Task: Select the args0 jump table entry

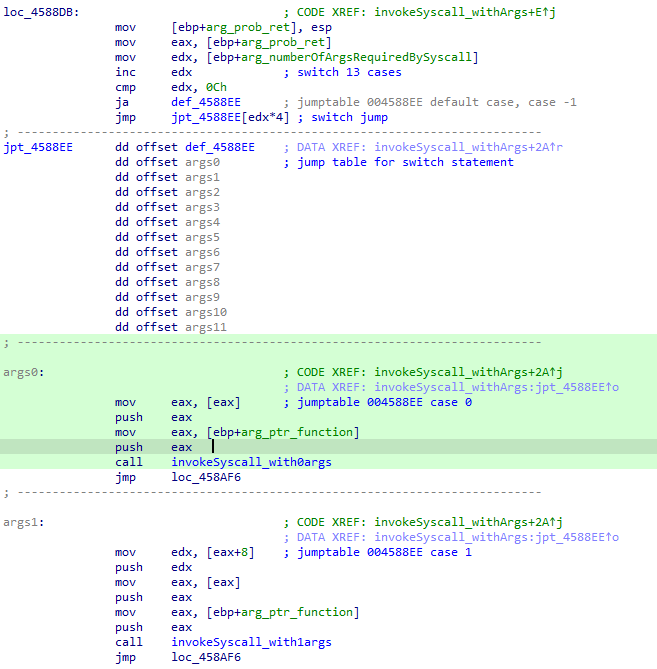Action: pyautogui.click(x=202, y=162)
